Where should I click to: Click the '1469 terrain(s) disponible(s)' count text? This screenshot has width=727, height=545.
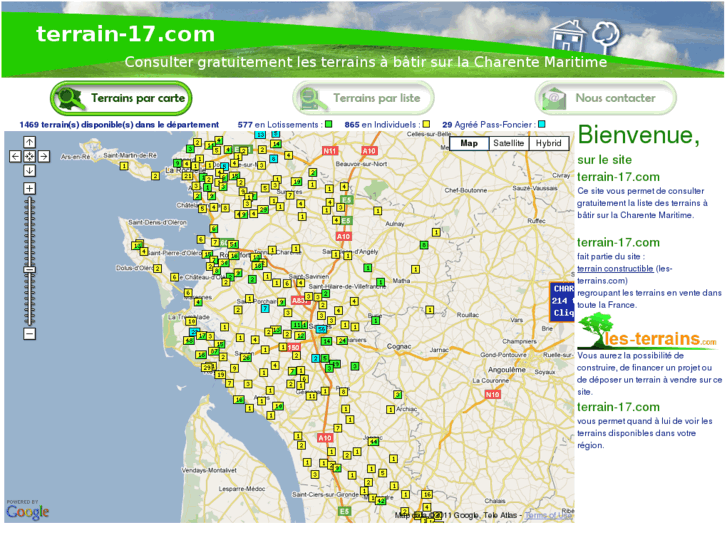(119, 124)
